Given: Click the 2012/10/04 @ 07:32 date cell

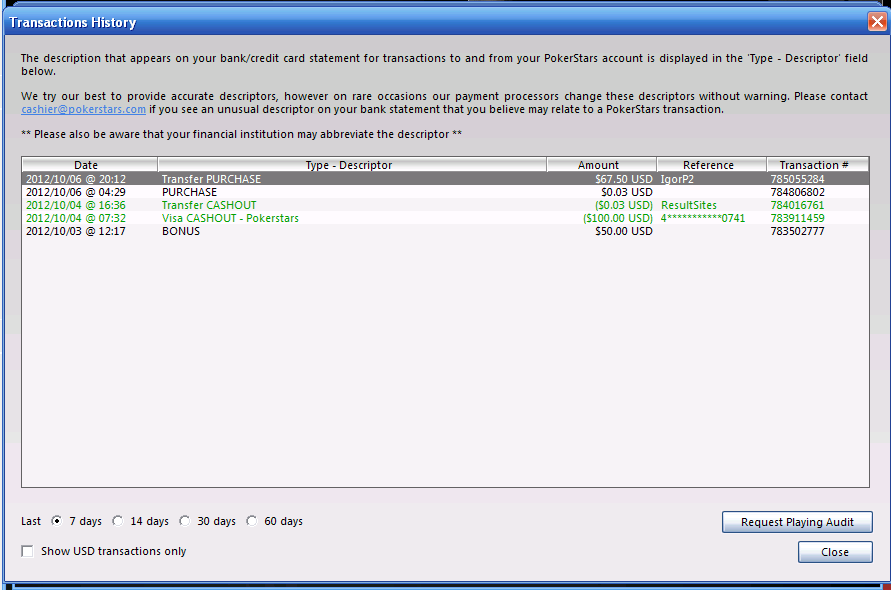Looking at the screenshot, I should (76, 218).
